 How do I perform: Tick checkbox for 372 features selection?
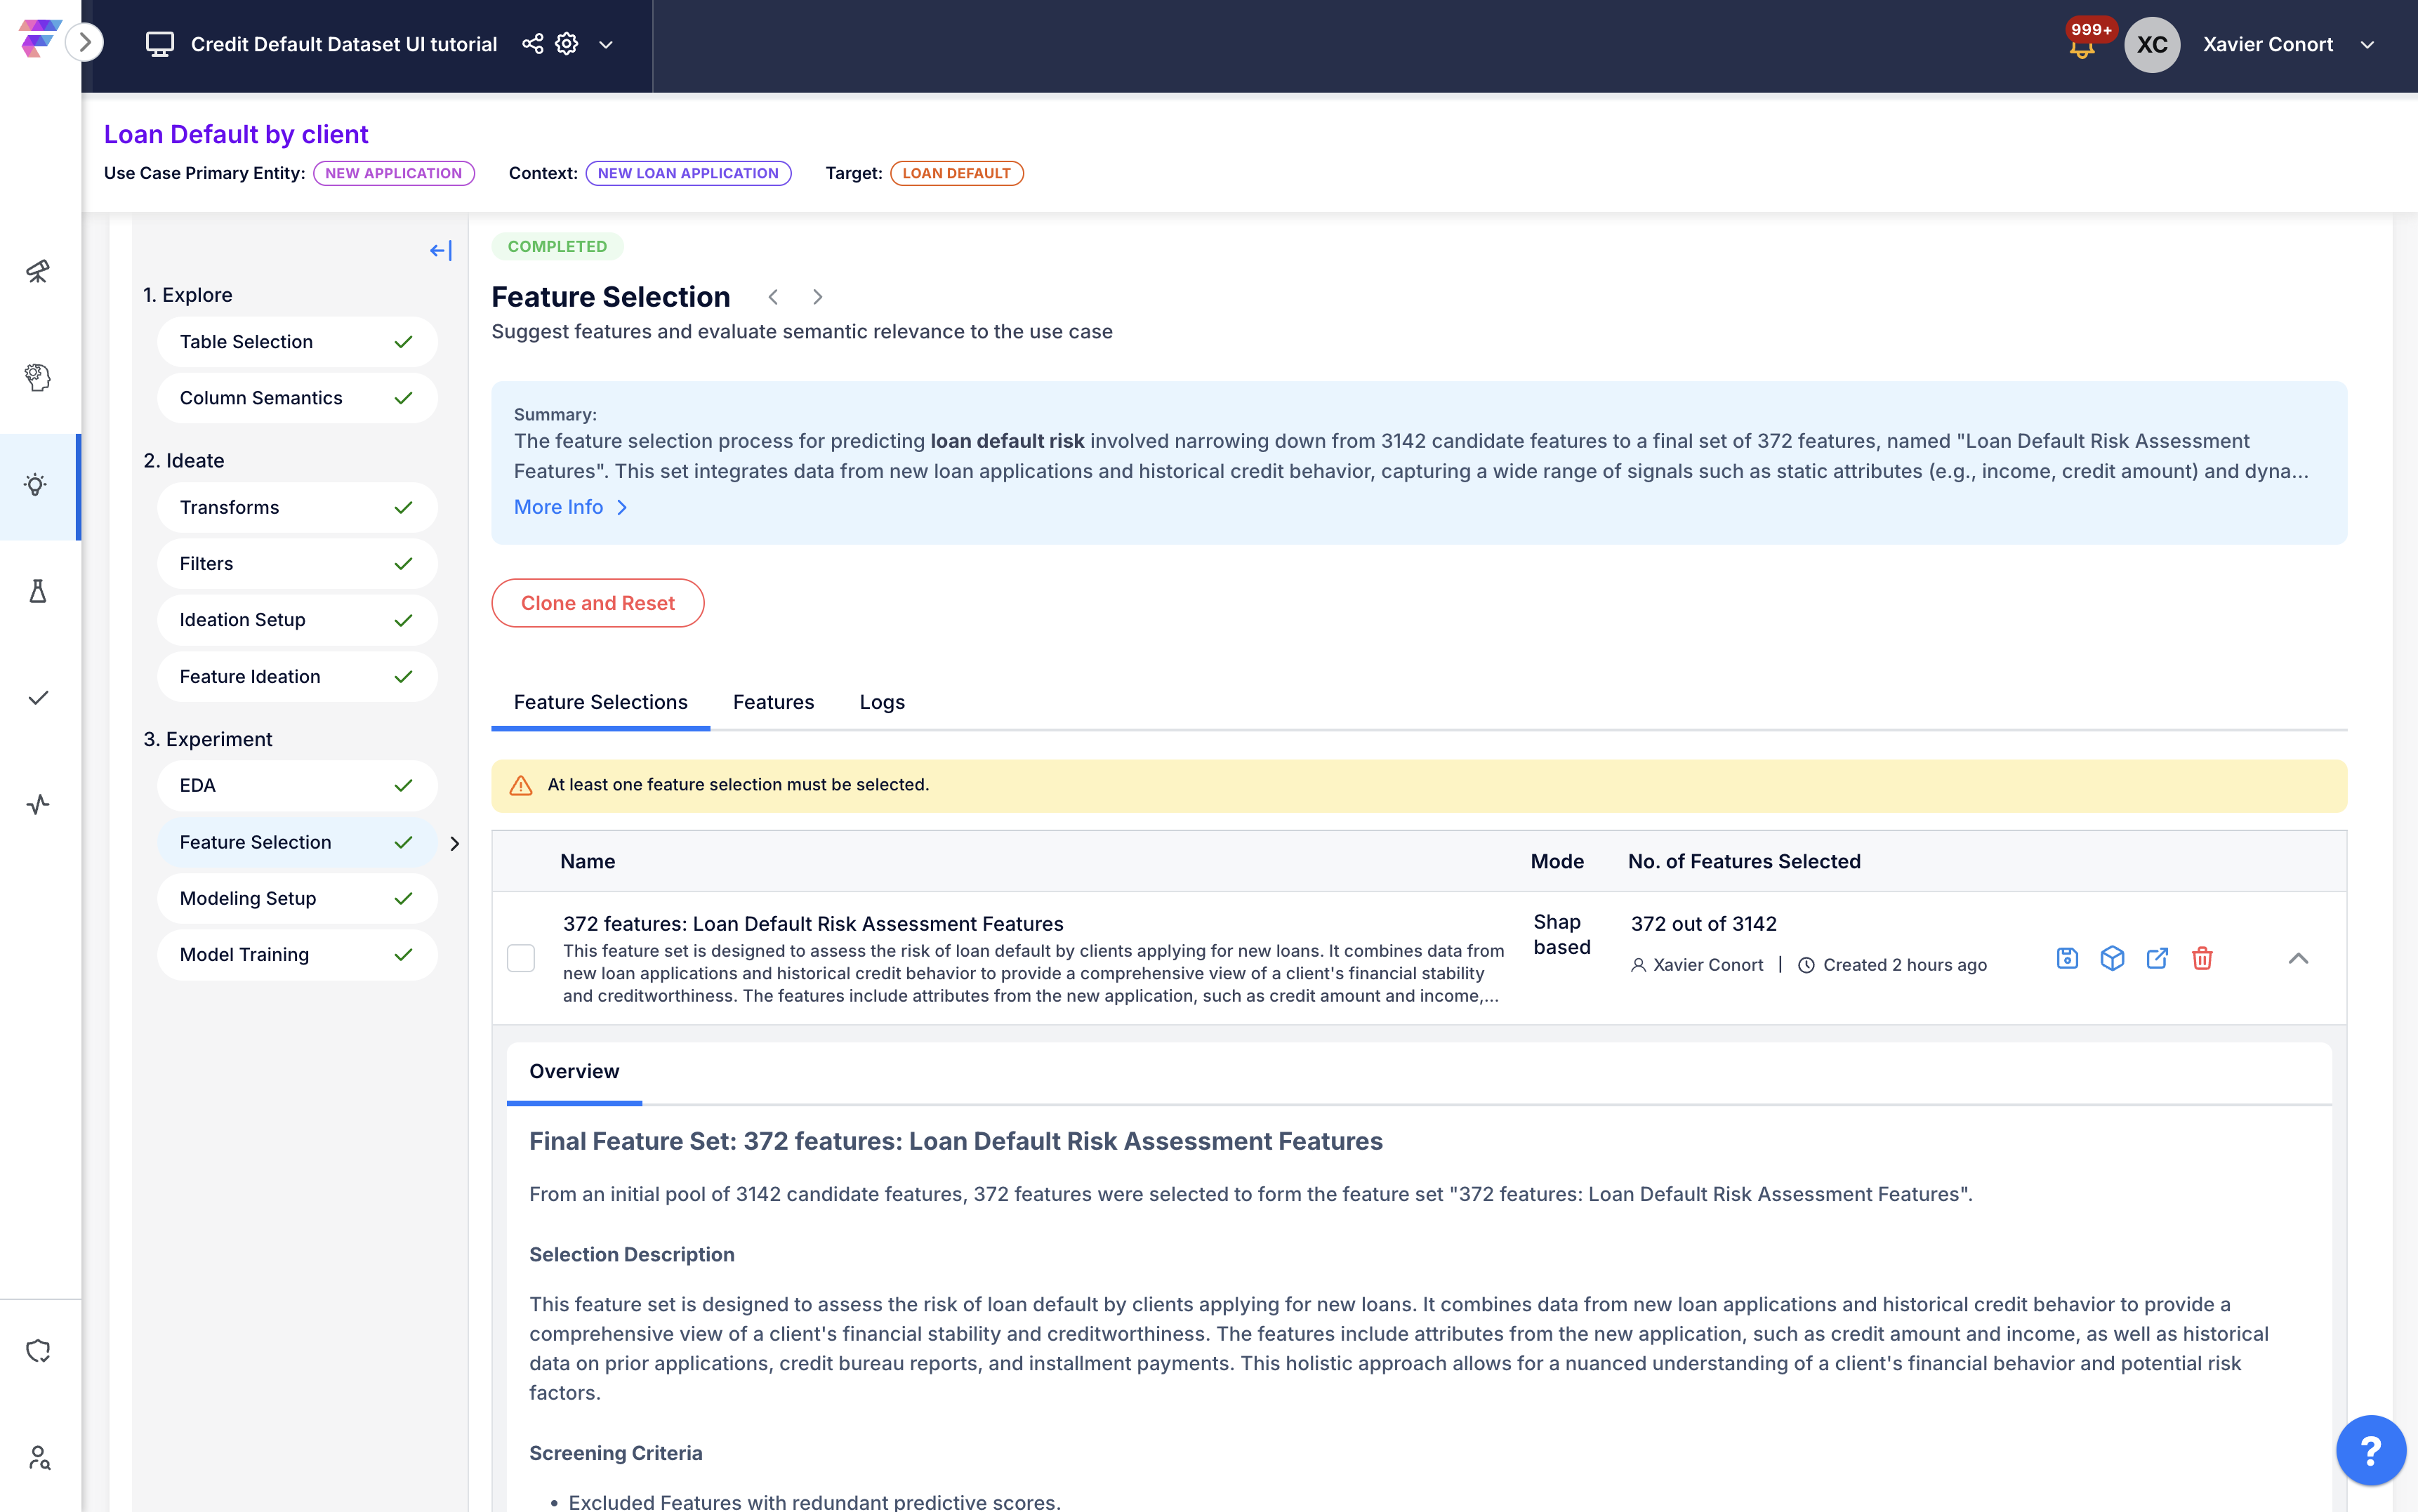[x=521, y=958]
